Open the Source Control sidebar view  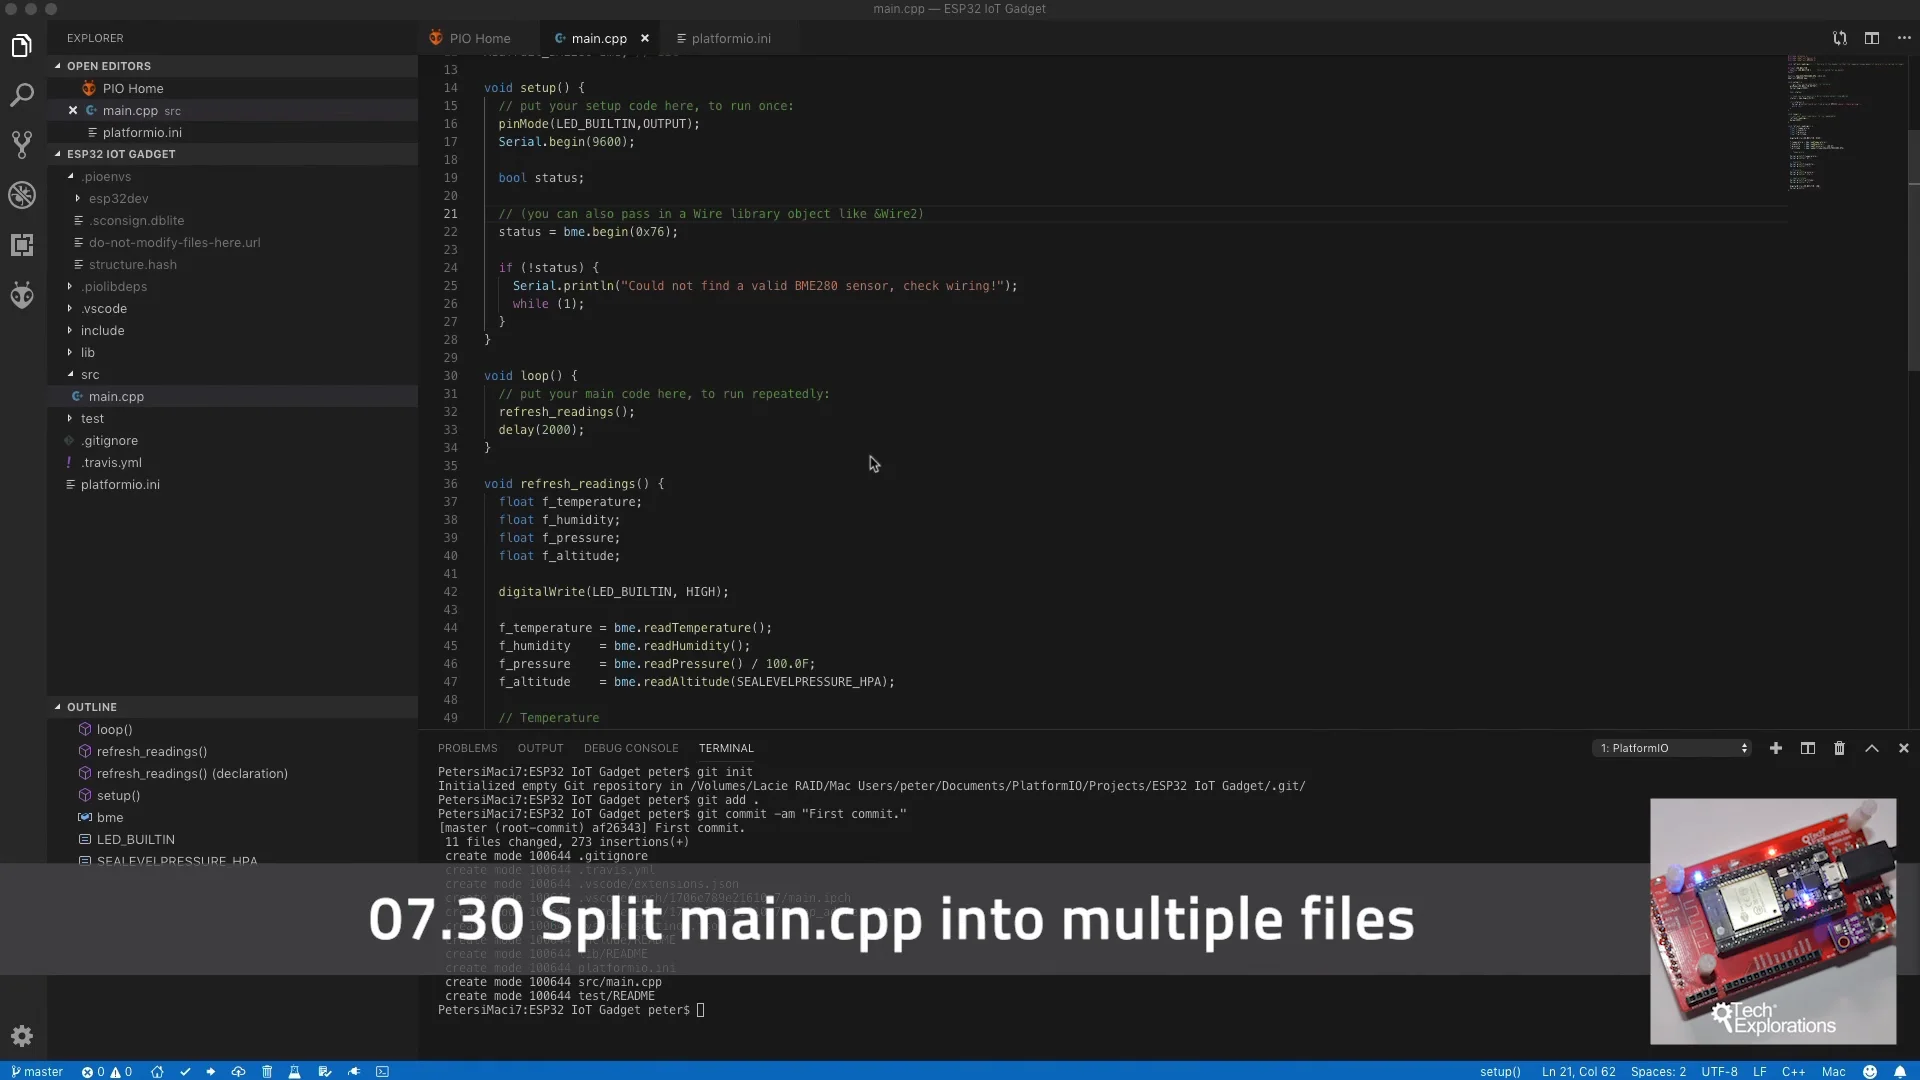coord(22,145)
